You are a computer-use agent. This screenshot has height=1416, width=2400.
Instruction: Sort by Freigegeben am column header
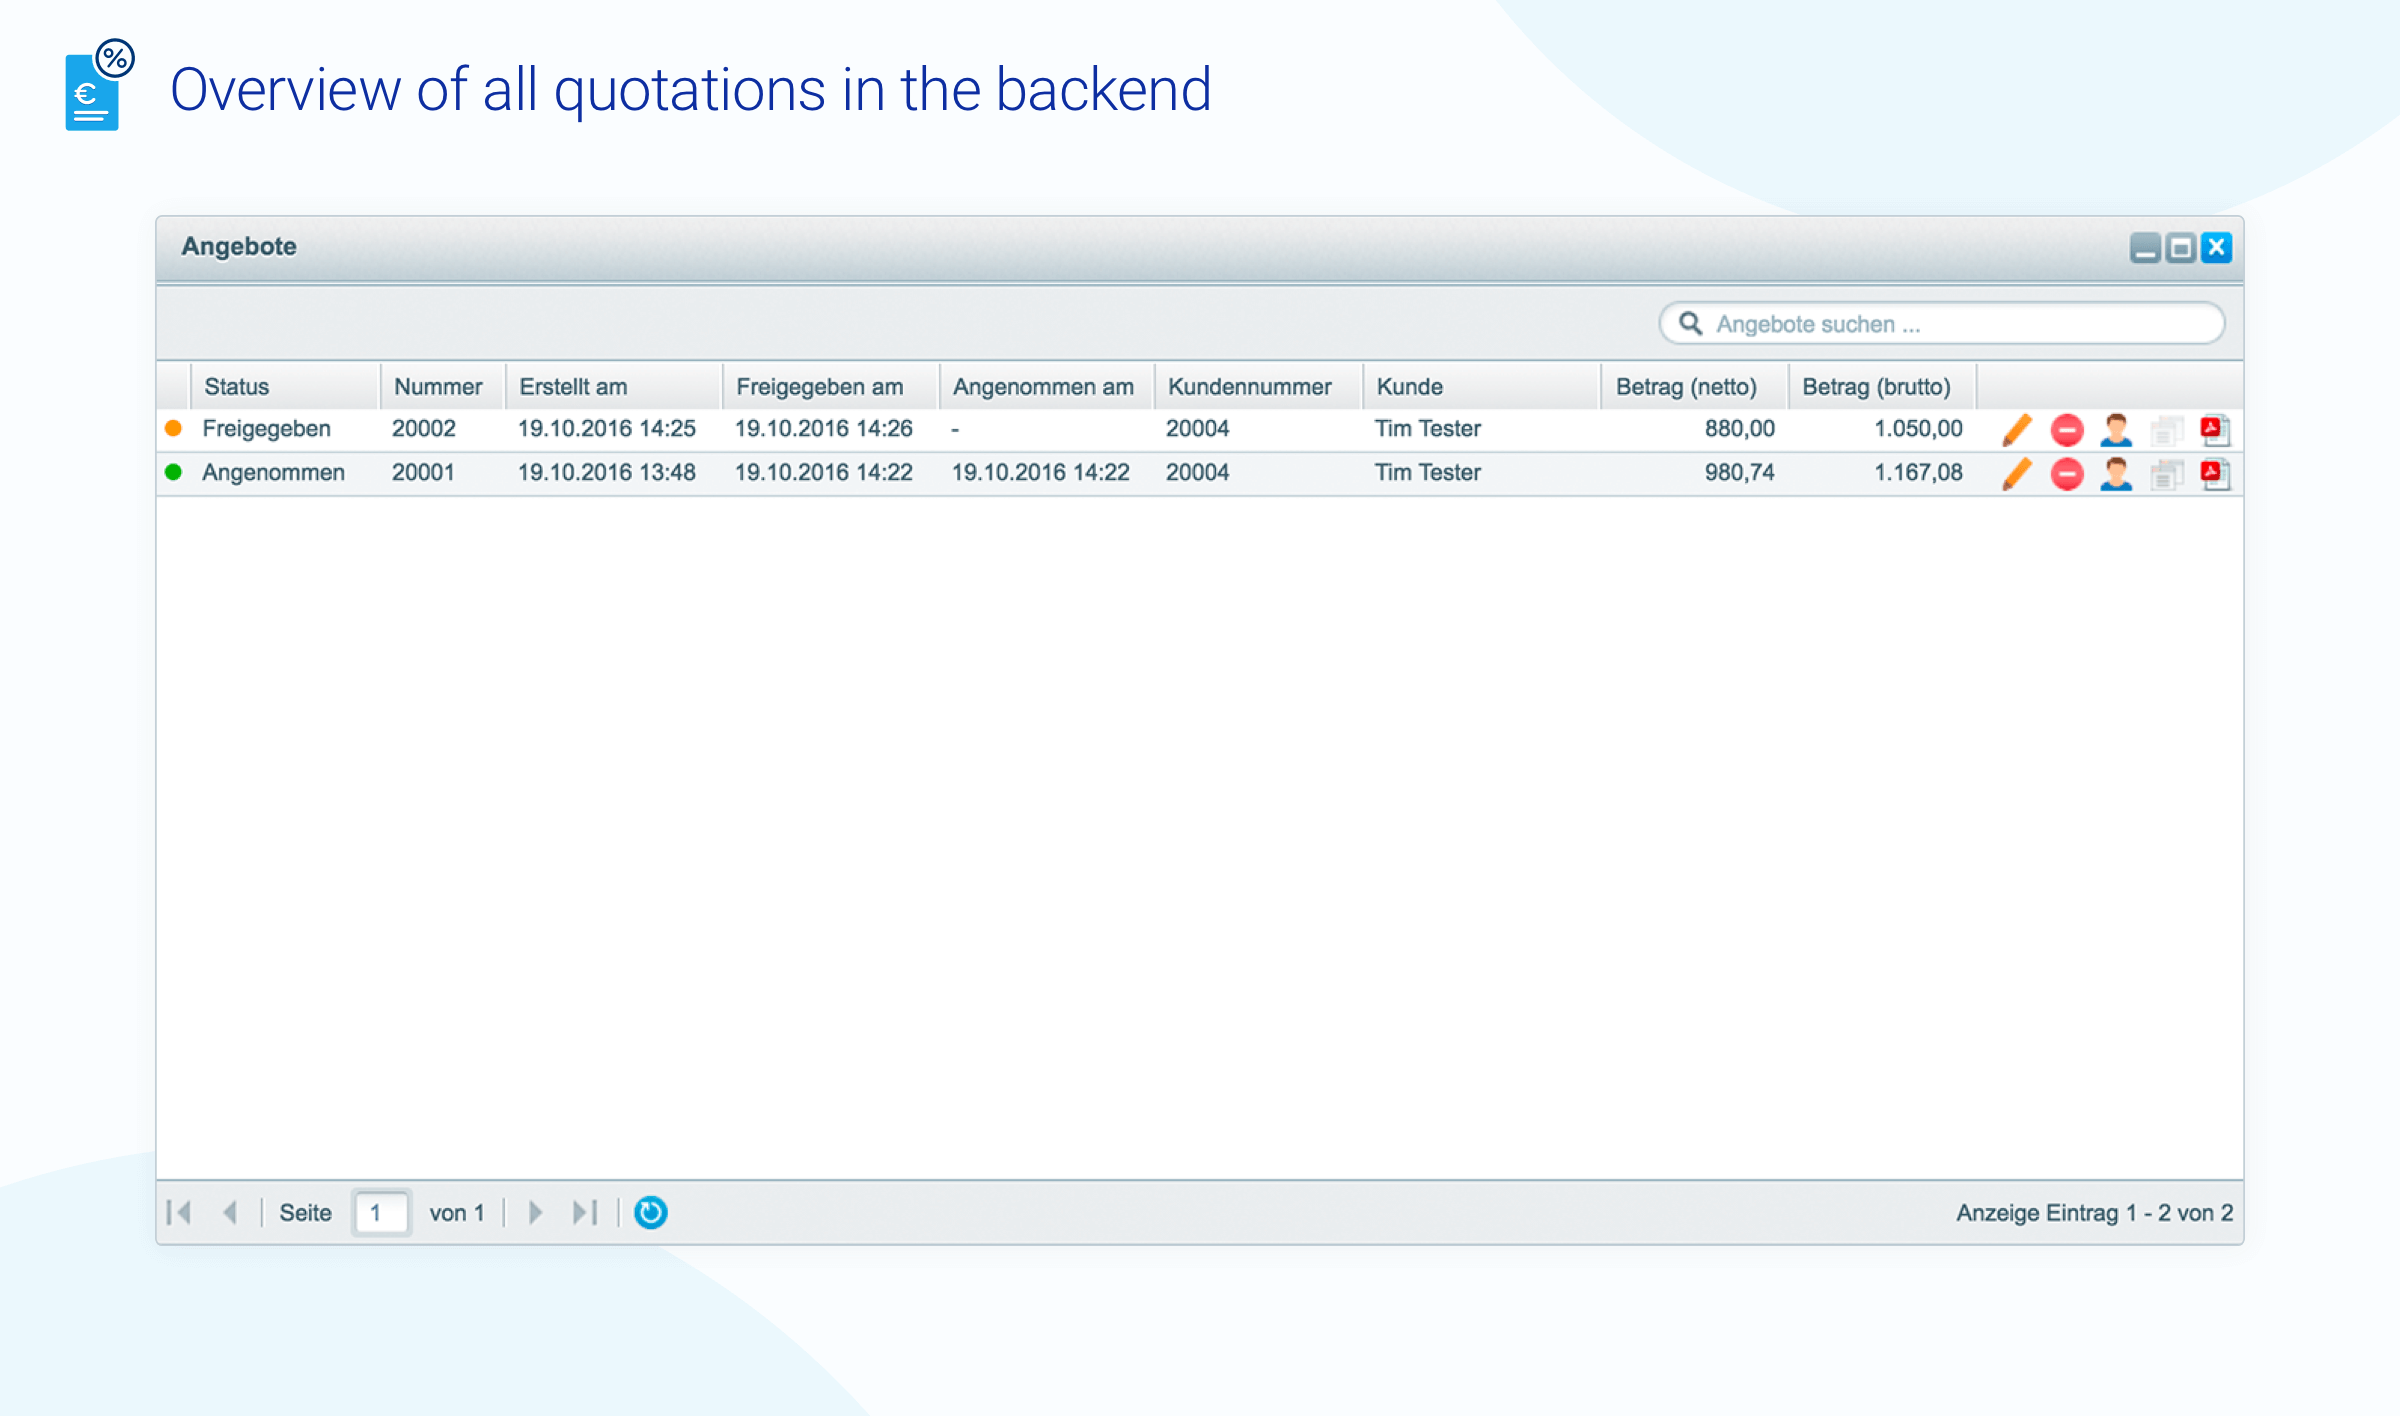coord(831,386)
